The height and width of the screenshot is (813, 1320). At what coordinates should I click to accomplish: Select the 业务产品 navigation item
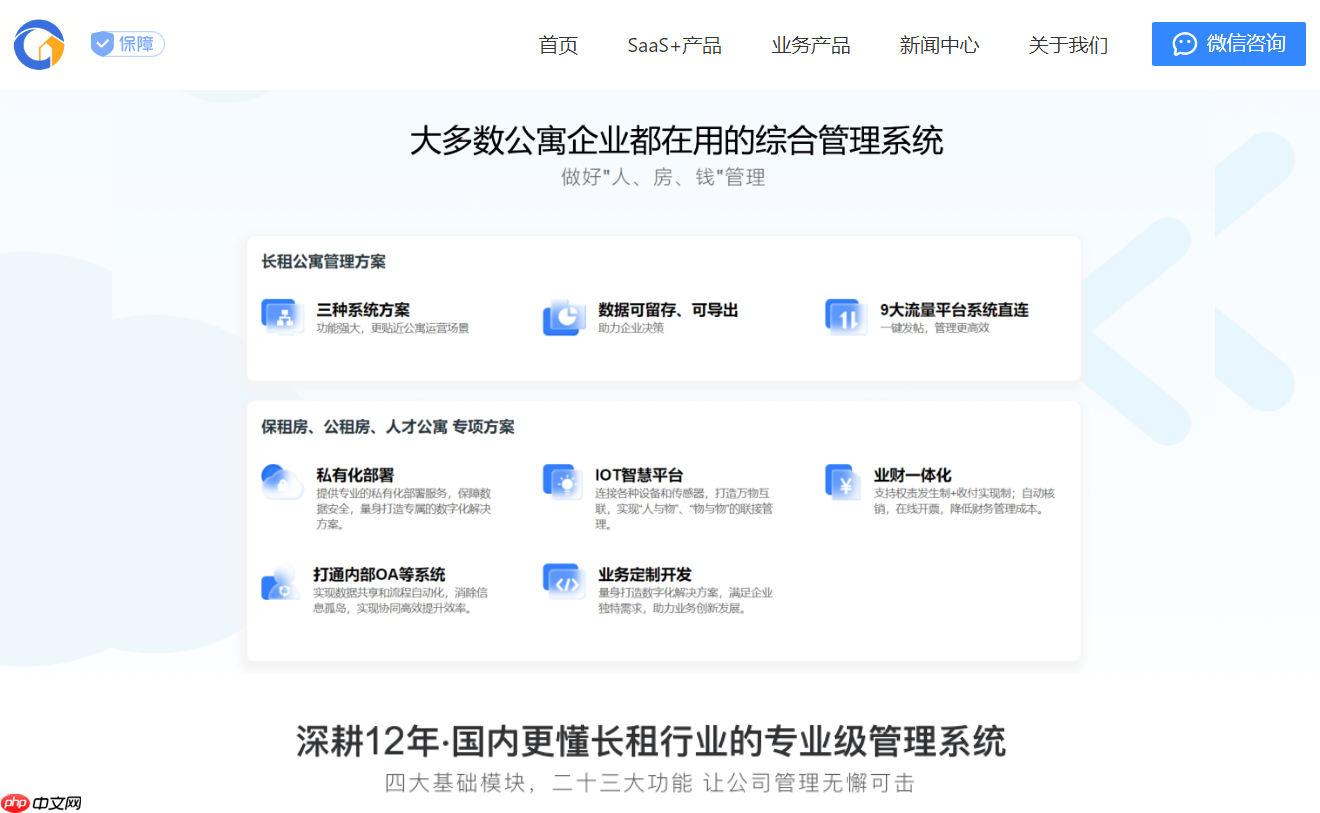point(811,45)
